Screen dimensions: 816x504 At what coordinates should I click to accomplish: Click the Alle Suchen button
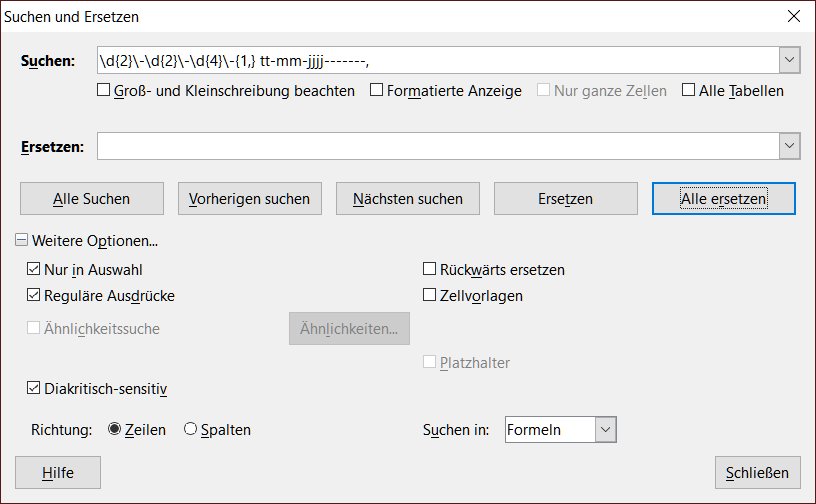pyautogui.click(x=92, y=198)
